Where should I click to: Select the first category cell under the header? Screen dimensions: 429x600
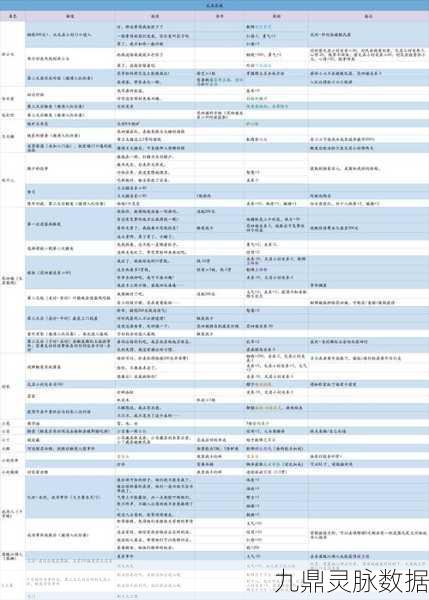tap(13, 54)
